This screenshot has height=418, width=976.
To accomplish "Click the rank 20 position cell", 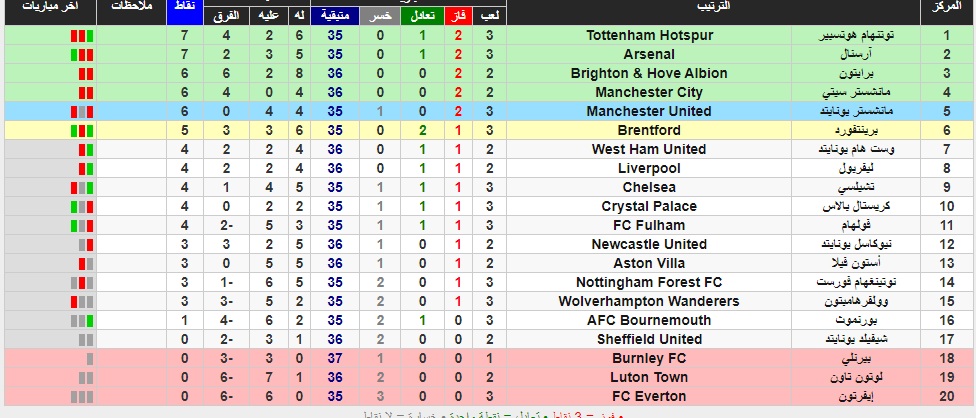I will pyautogui.click(x=947, y=397).
